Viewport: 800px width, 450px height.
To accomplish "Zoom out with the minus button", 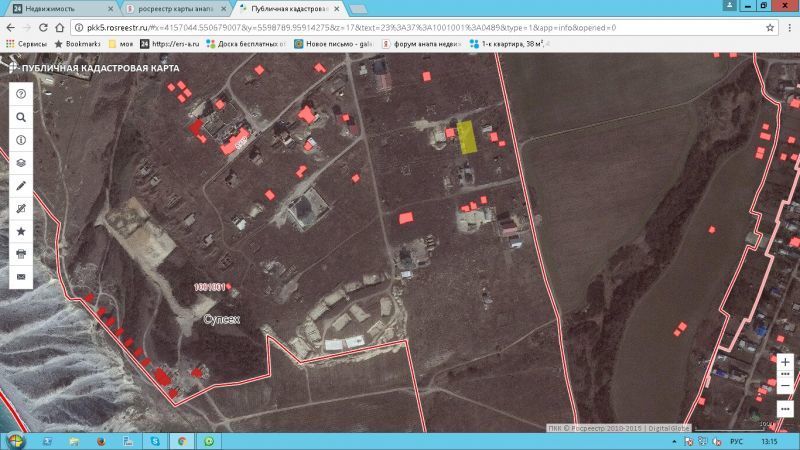I will click(x=785, y=385).
